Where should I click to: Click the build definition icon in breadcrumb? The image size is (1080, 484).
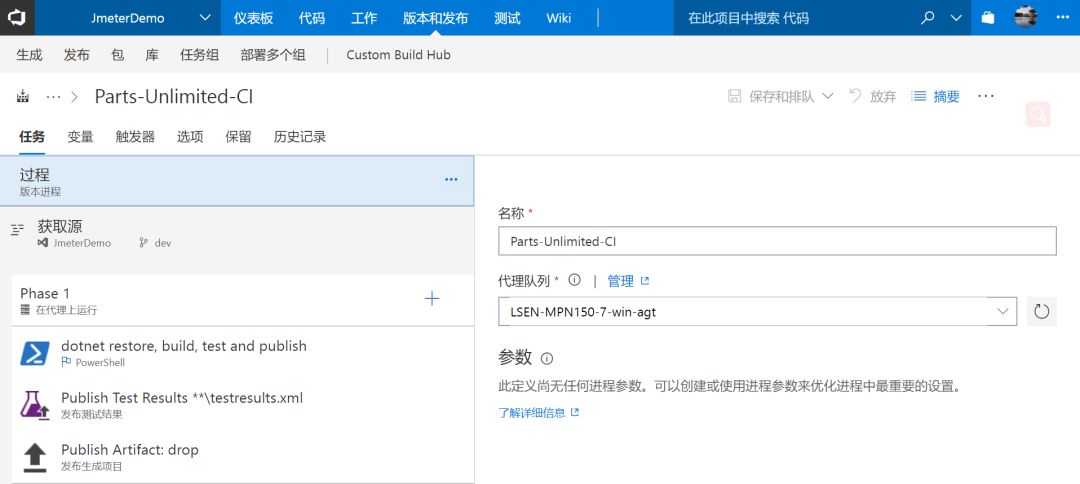click(x=23, y=96)
